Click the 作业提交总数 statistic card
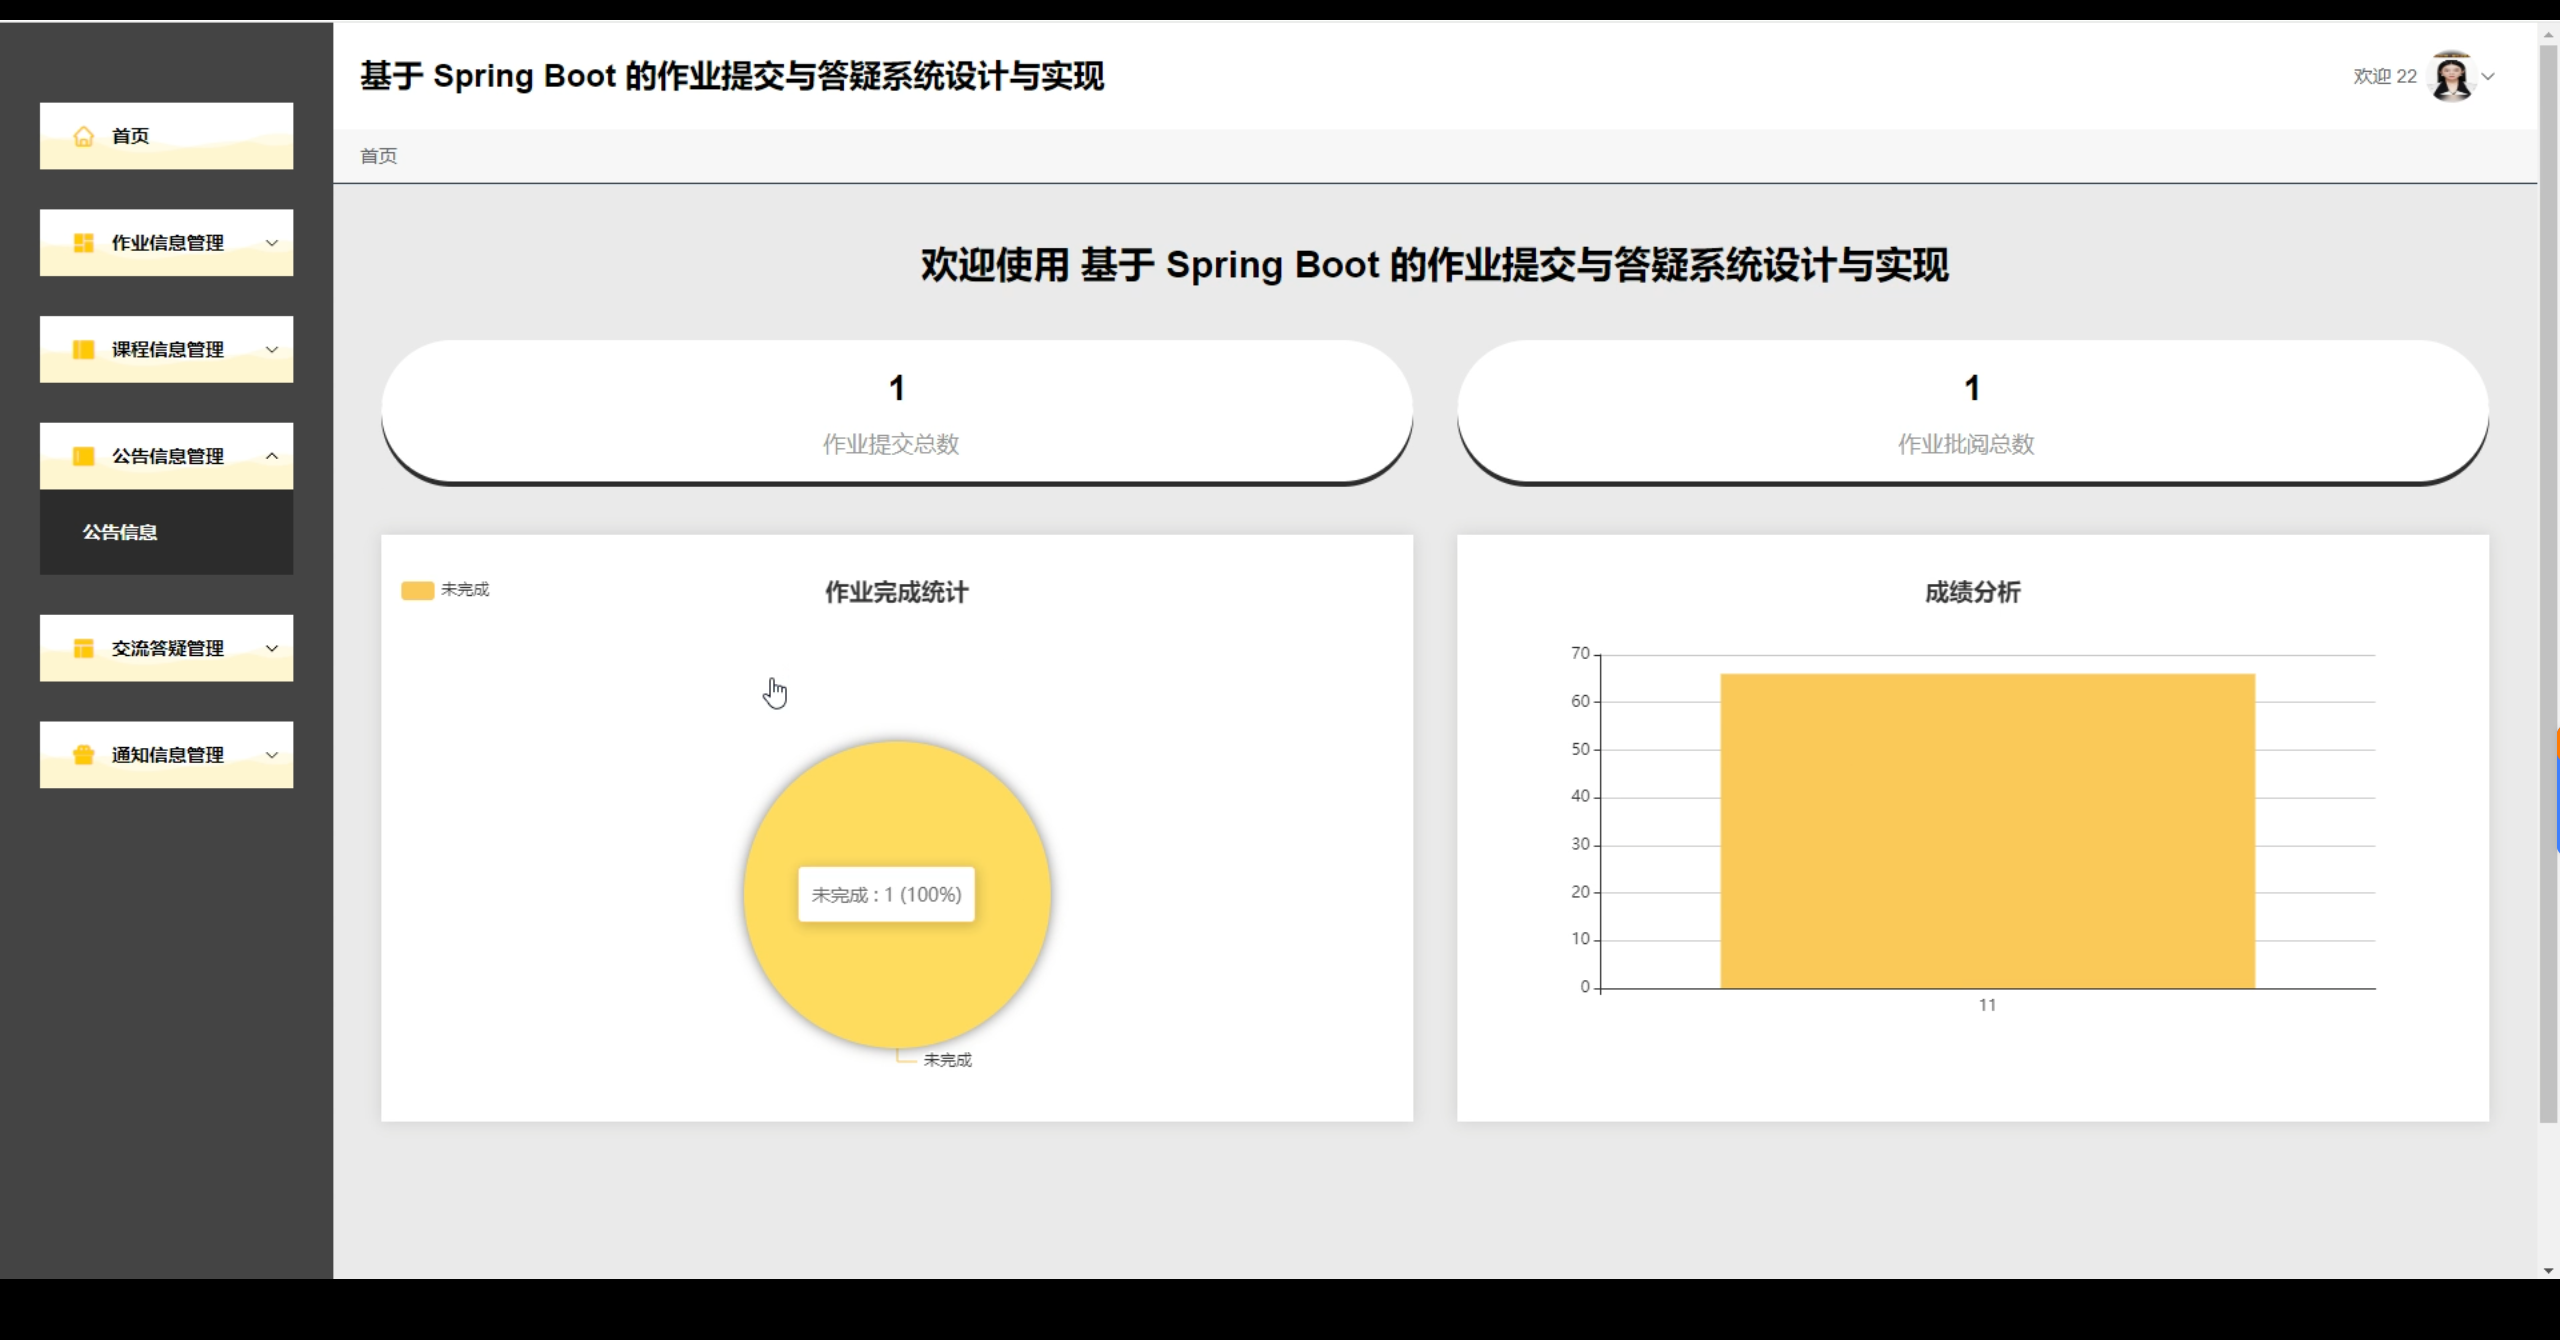The image size is (2560, 1340). [x=897, y=412]
